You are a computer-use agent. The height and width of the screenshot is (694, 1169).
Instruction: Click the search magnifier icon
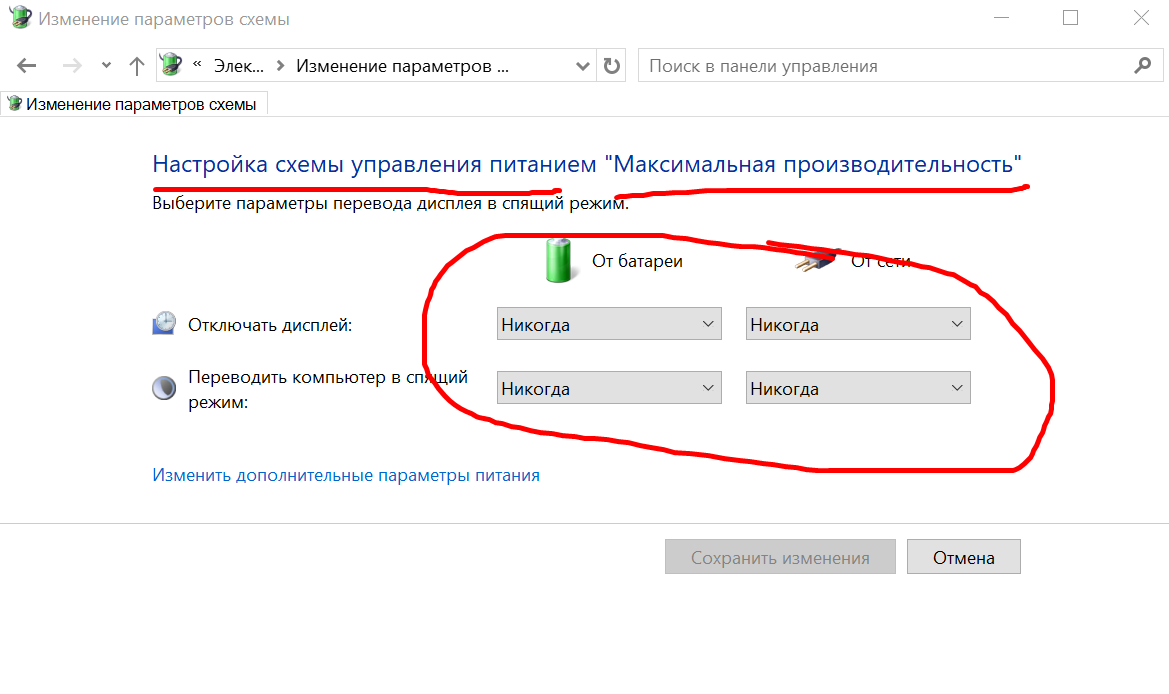1142,65
